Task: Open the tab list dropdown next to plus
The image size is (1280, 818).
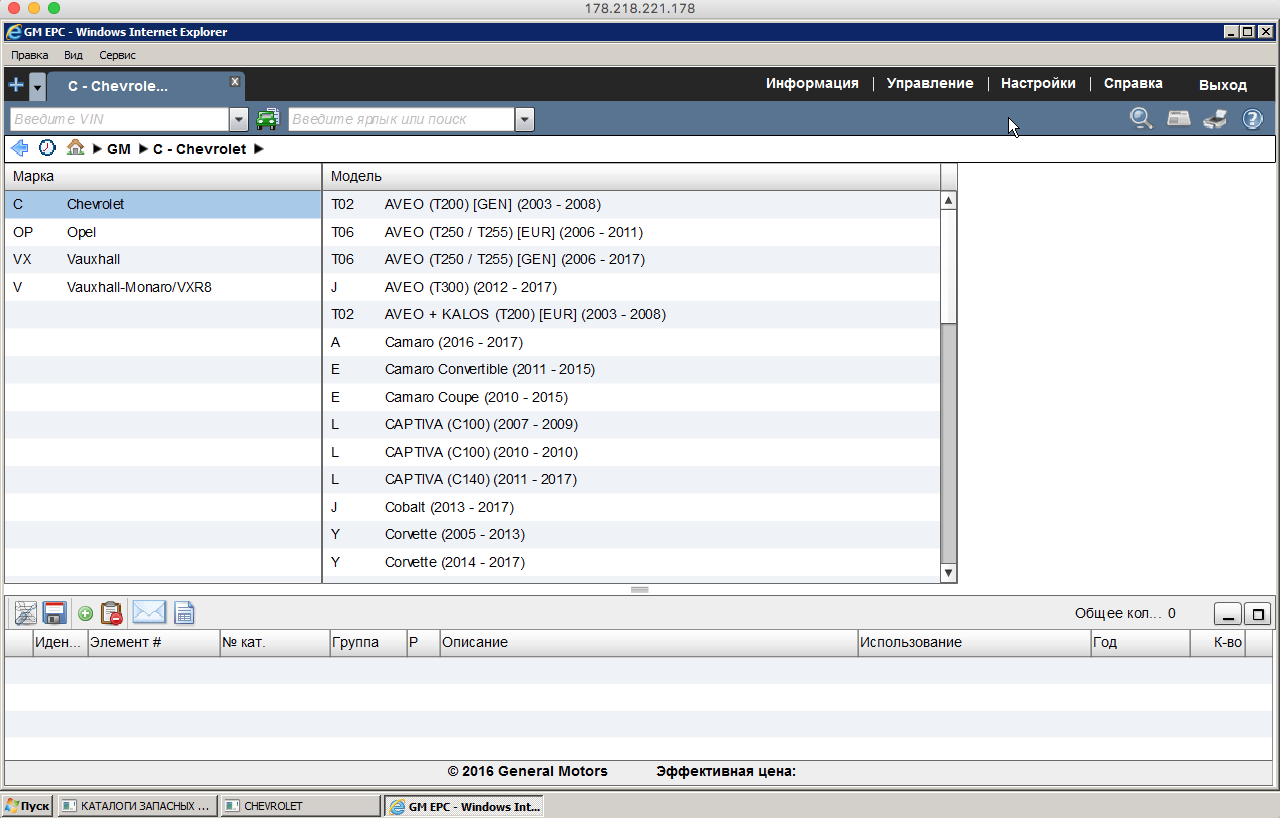Action: pos(37,86)
